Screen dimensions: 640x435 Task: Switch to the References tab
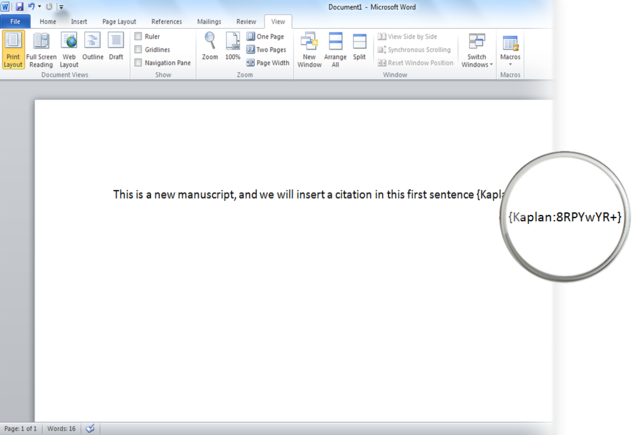(x=167, y=22)
